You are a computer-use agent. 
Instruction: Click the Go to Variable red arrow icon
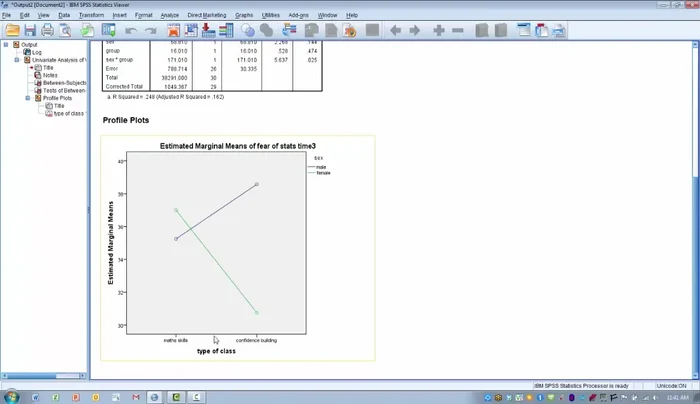[208, 30]
